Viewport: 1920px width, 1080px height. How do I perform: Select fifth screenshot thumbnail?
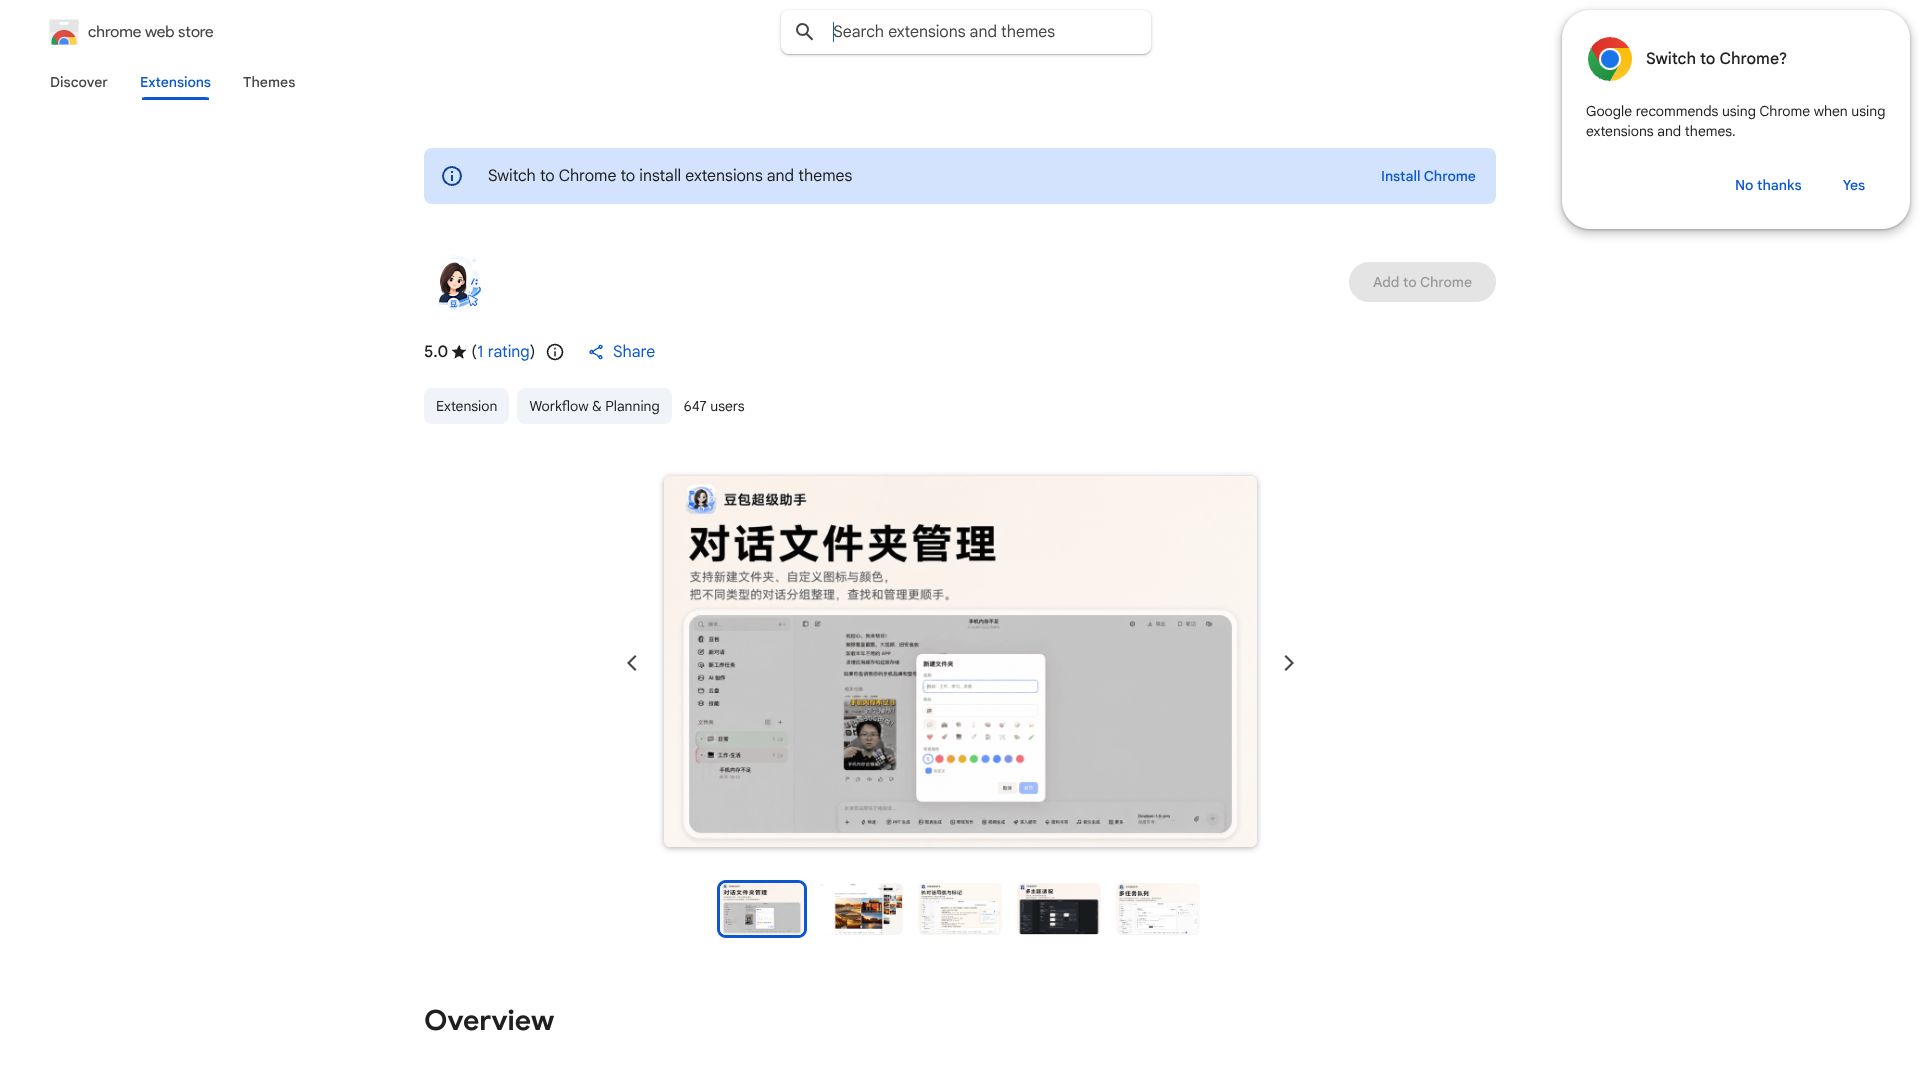pyautogui.click(x=1158, y=909)
